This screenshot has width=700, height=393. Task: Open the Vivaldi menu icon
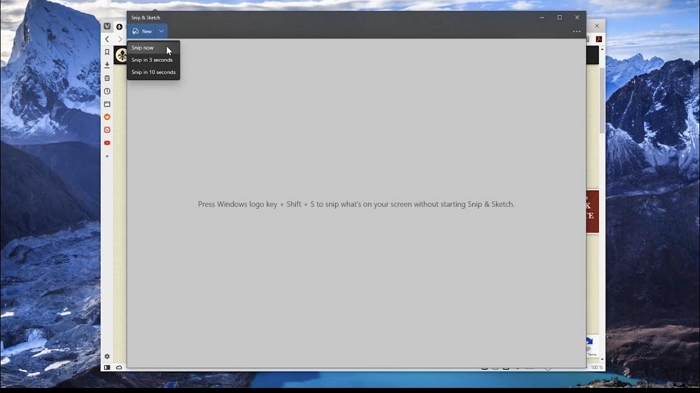coord(107,26)
